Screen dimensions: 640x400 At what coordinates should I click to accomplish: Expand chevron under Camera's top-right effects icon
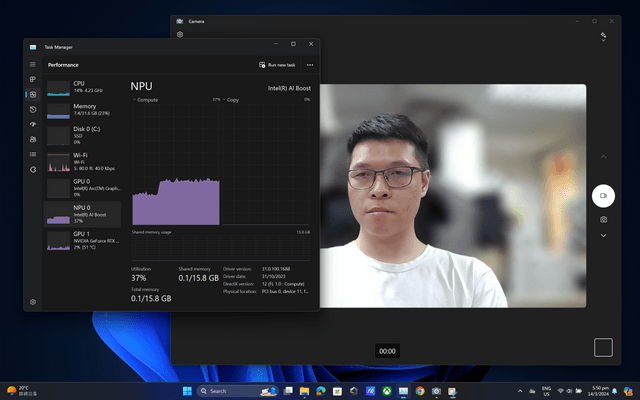coord(603,40)
